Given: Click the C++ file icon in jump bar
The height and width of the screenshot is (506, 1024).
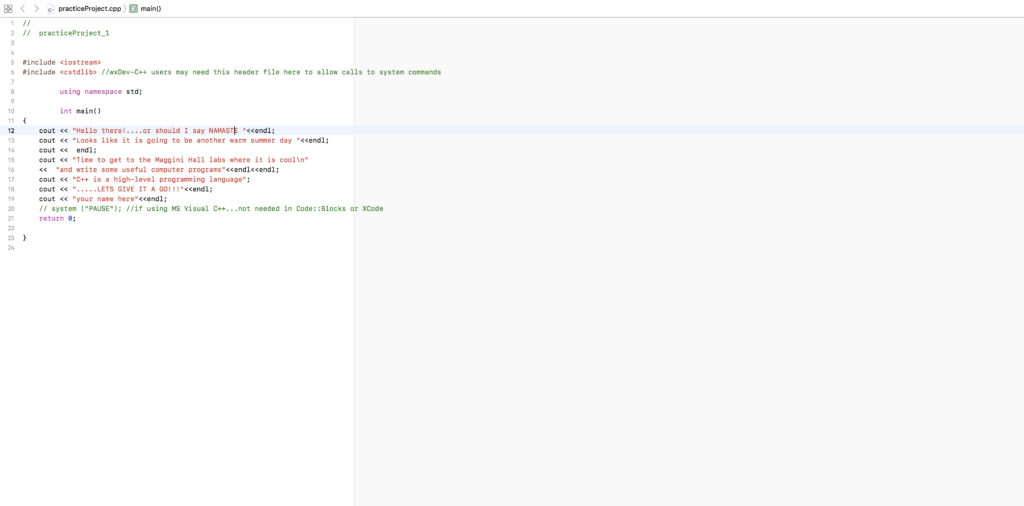Looking at the screenshot, I should pyautogui.click(x=51, y=8).
